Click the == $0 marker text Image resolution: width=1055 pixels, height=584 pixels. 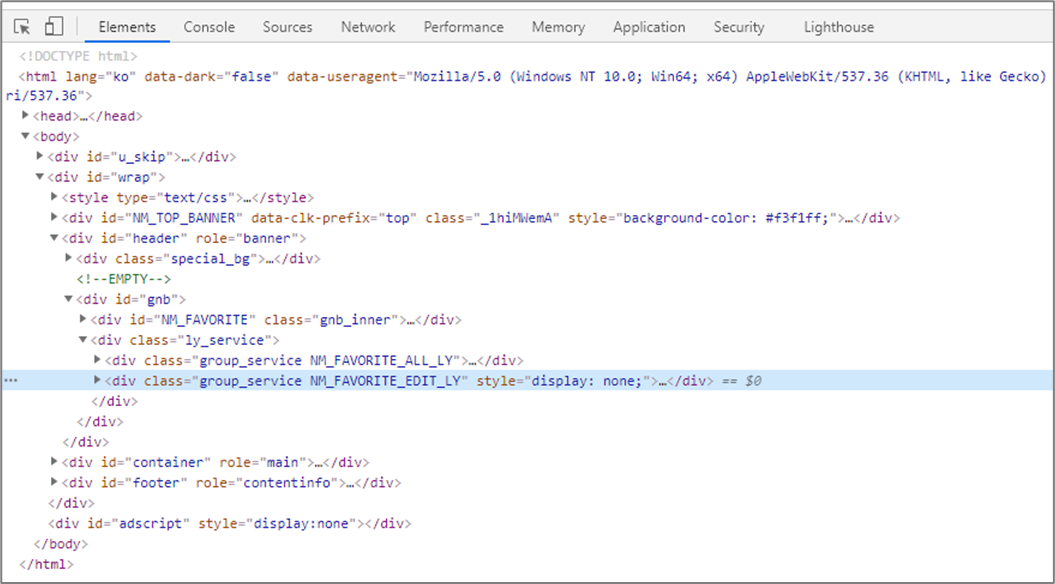[741, 381]
